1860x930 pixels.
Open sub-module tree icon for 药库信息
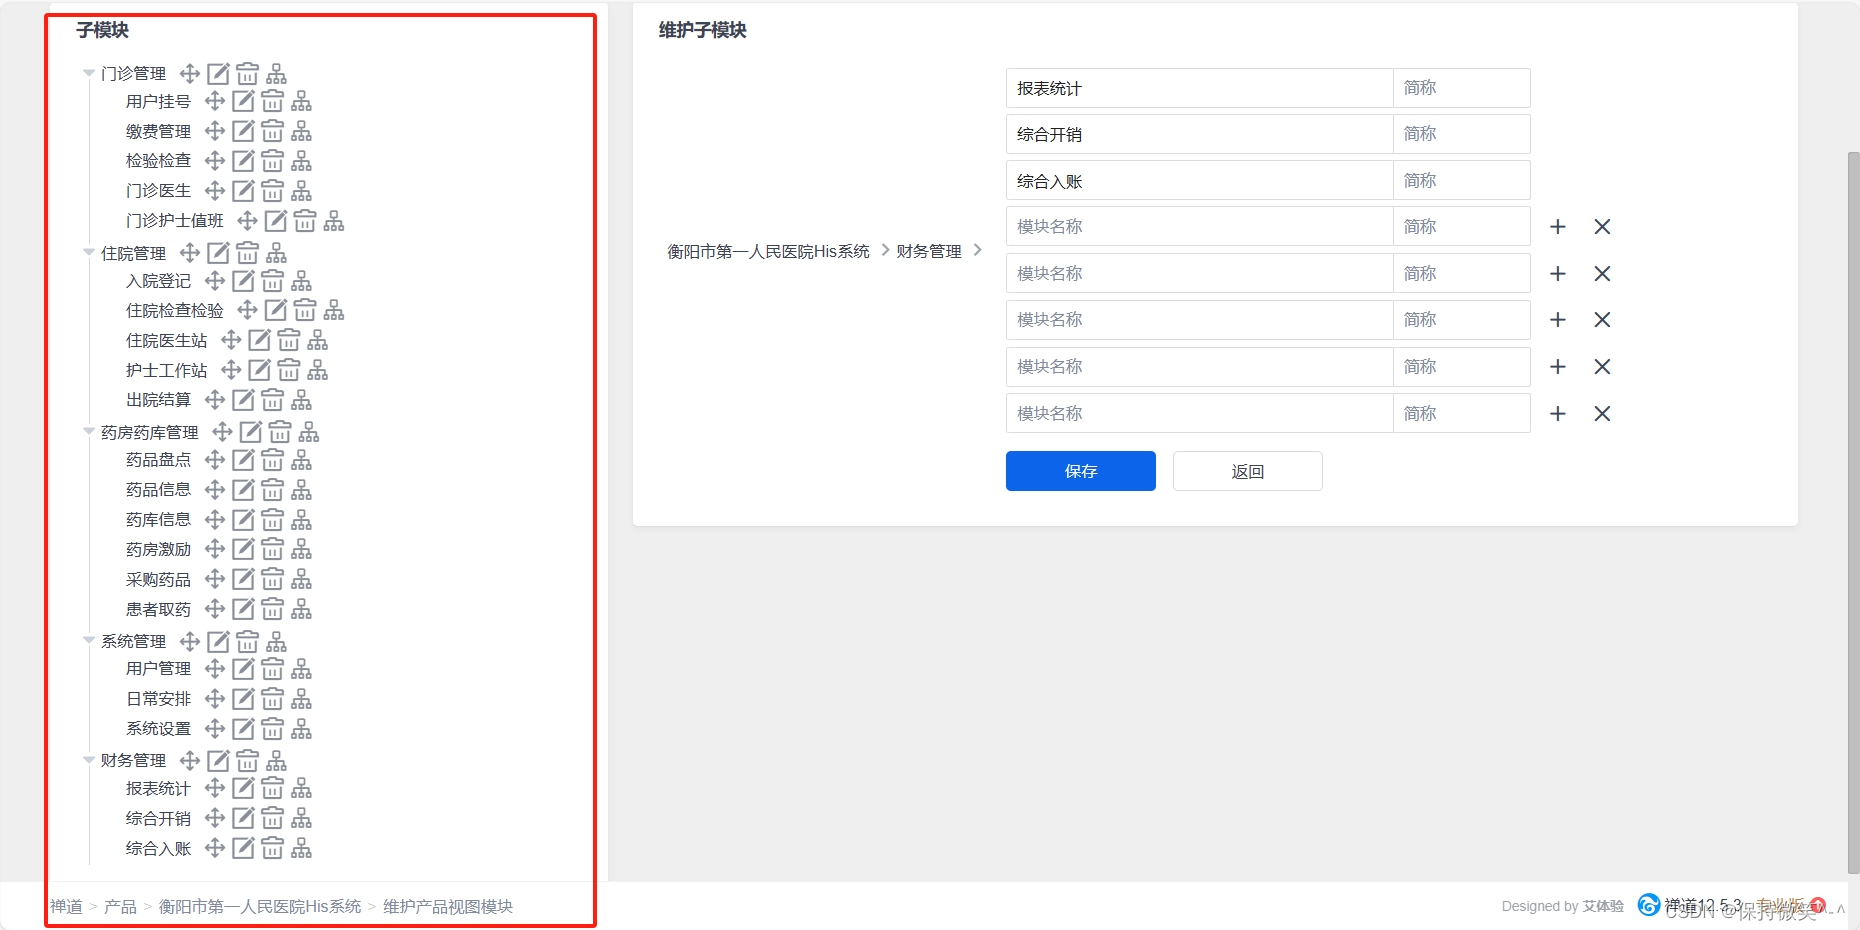tap(301, 520)
